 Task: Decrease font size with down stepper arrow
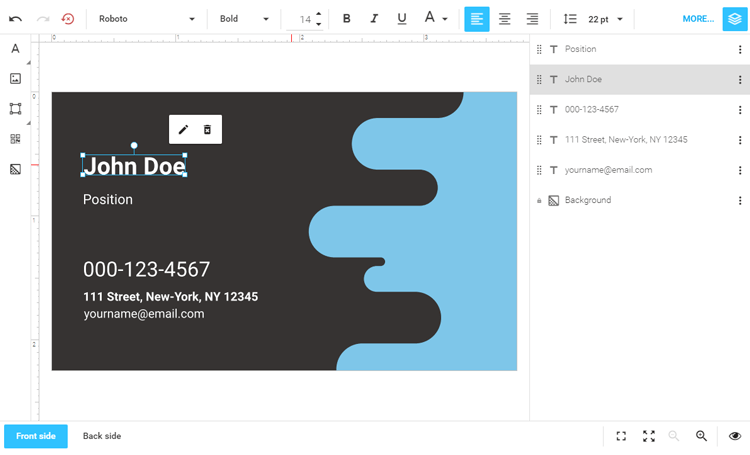click(x=319, y=24)
